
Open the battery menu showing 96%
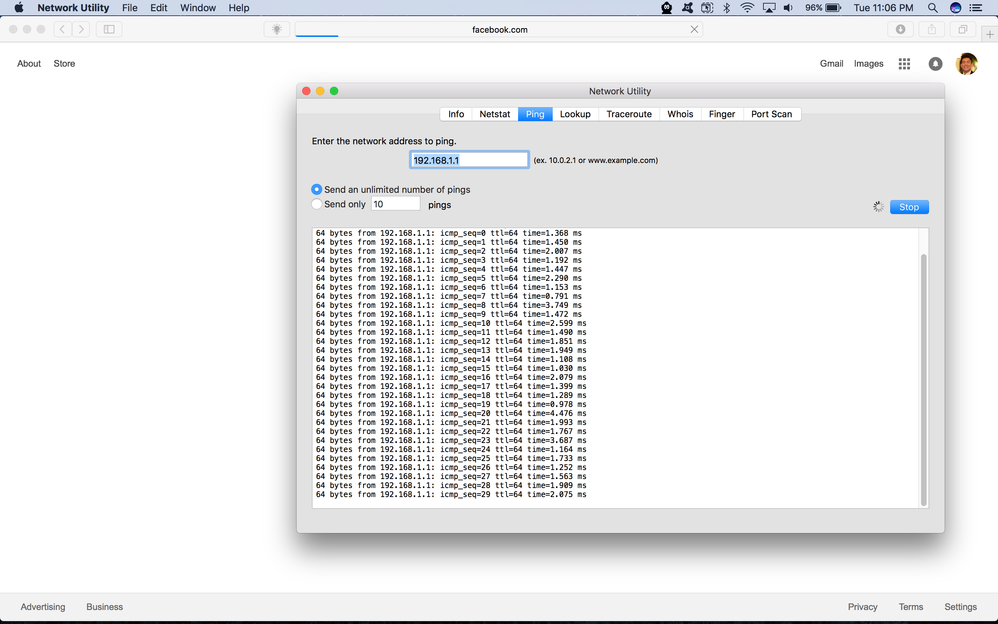click(822, 7)
